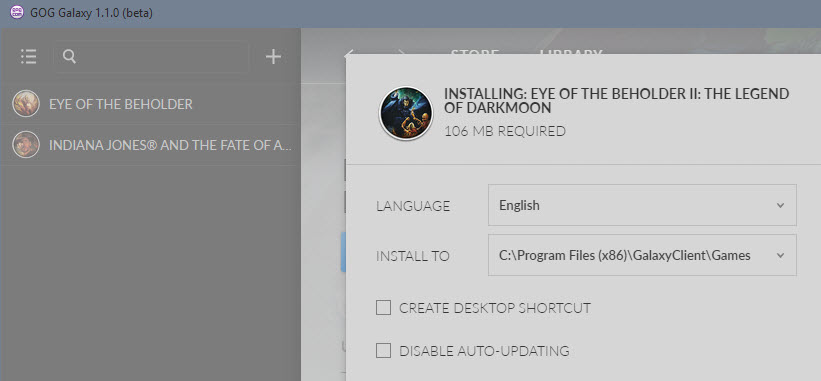Click the GOG Galaxy 1.1.0 (beta) title text
The image size is (821, 381).
(x=91, y=13)
